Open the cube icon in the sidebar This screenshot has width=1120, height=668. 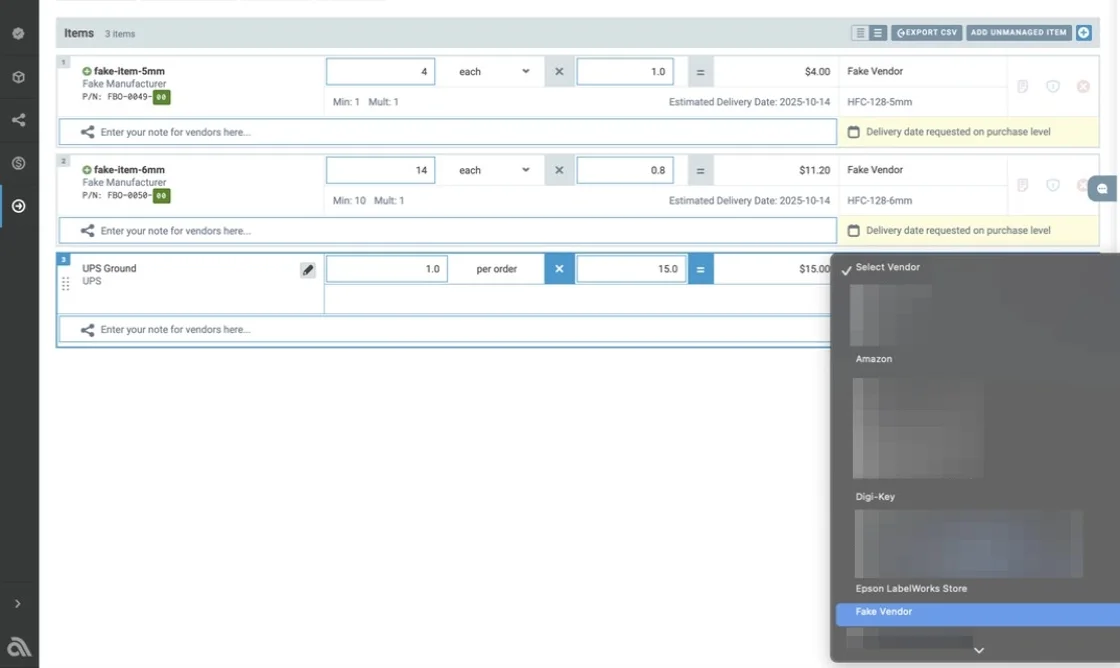(18, 77)
